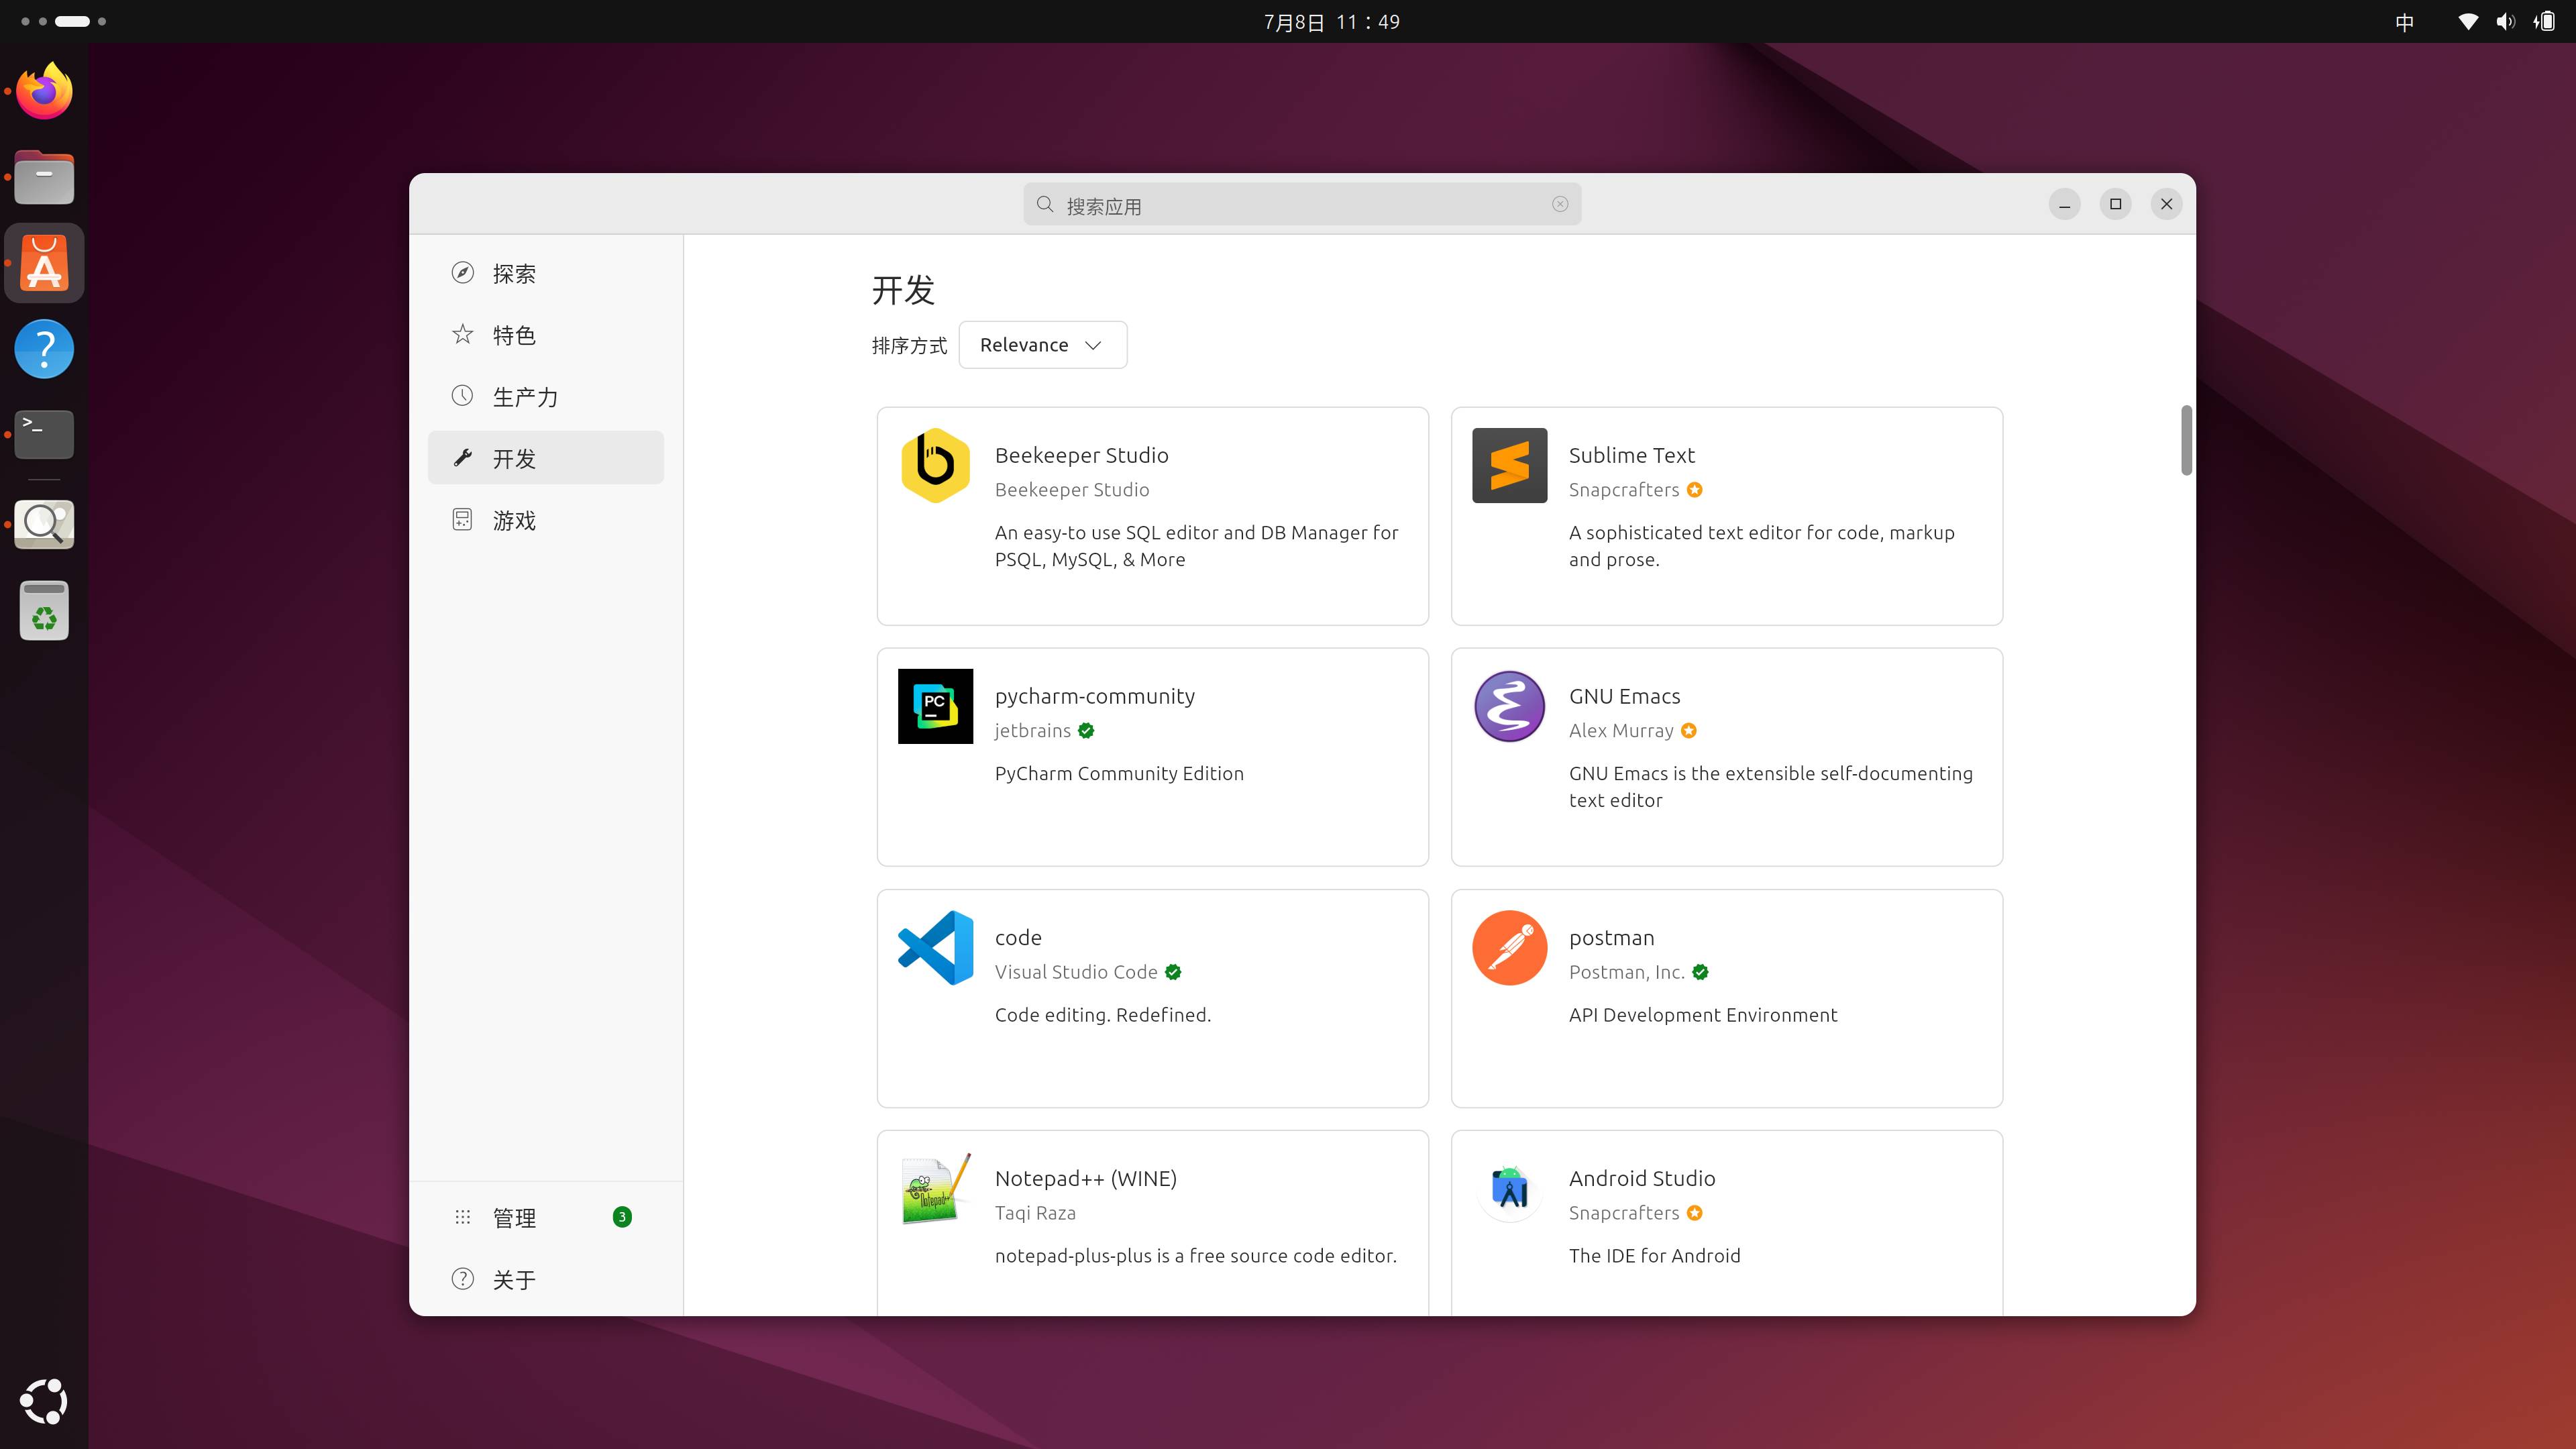Viewport: 2576px width, 1449px height.
Task: Switch to 生产力 category
Action: point(546,396)
